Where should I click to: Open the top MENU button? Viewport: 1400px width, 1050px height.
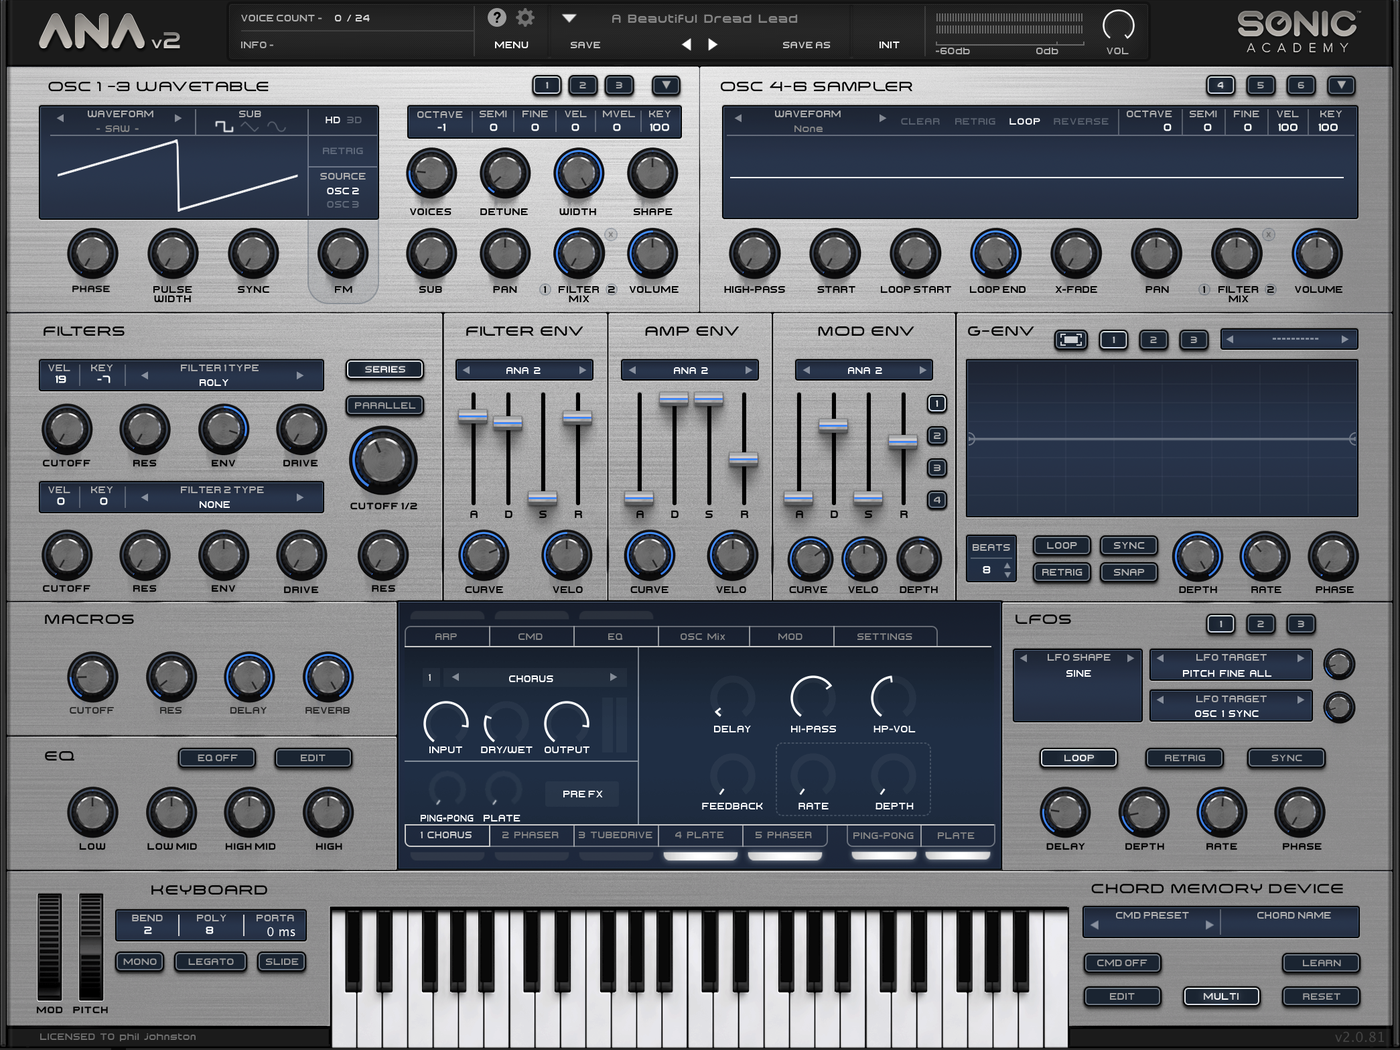(511, 45)
